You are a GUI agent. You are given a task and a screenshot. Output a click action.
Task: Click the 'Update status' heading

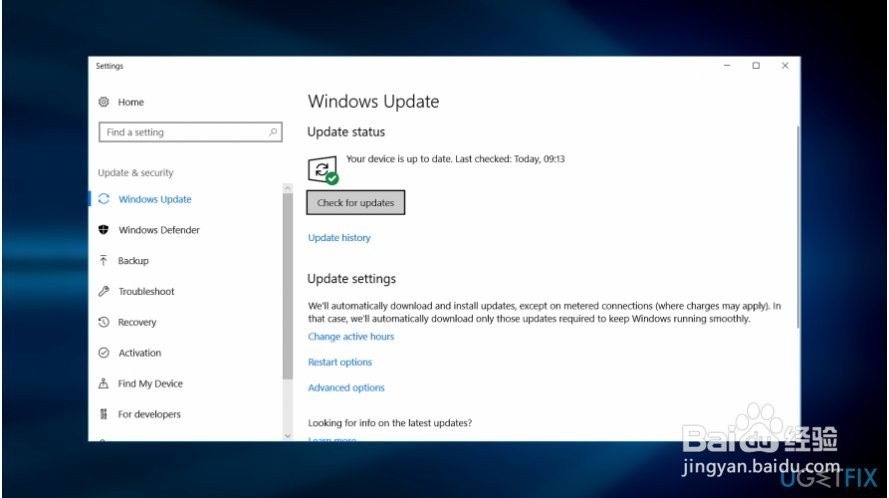(346, 132)
